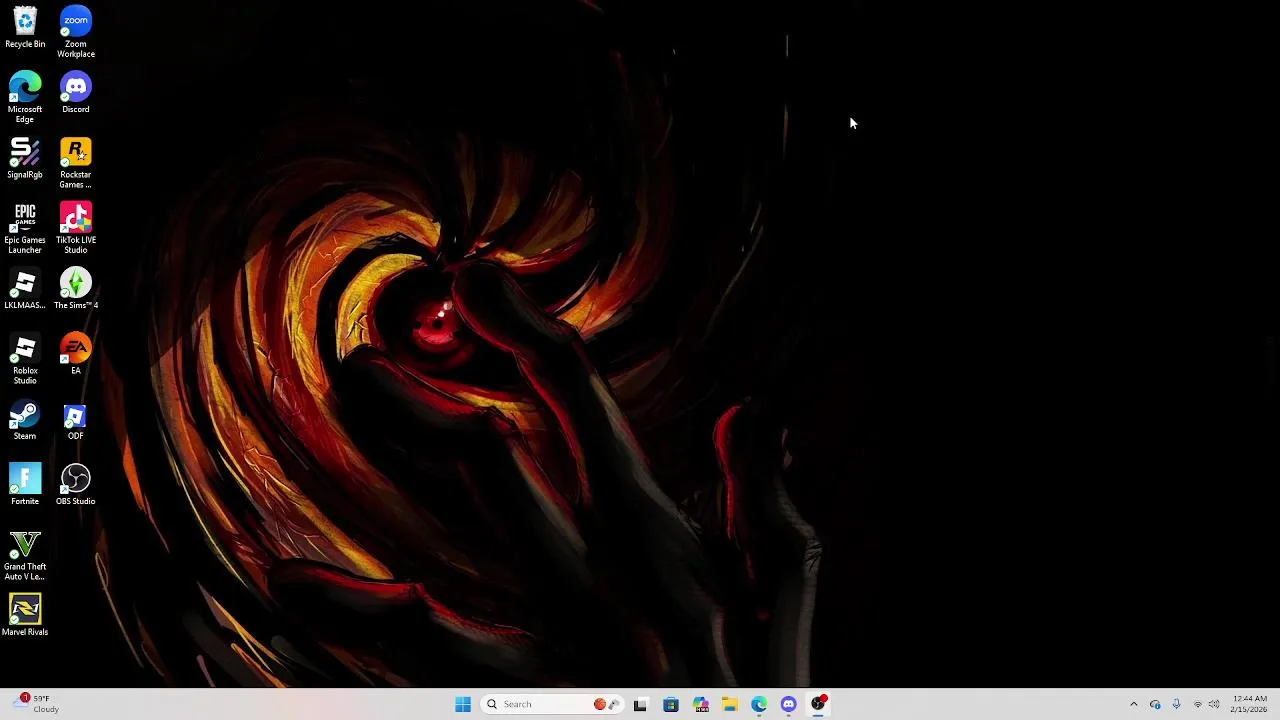Open Discord from the taskbar
The height and width of the screenshot is (720, 1280).
789,704
